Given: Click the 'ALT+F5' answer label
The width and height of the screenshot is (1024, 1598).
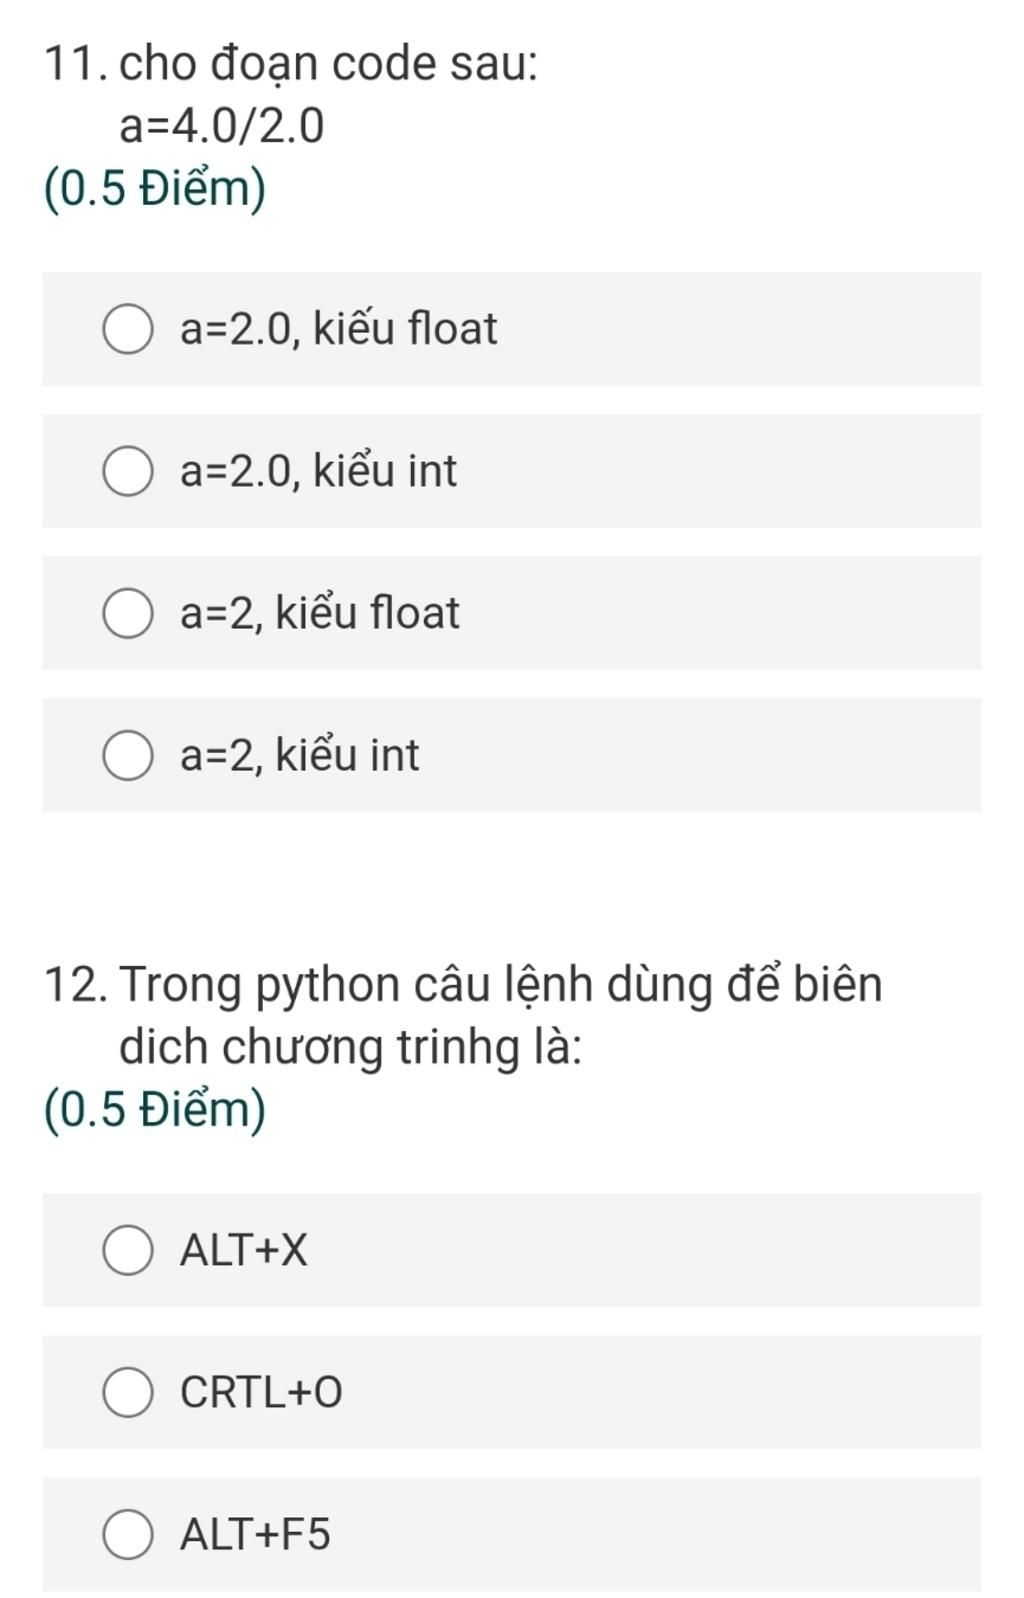Looking at the screenshot, I should [255, 1534].
